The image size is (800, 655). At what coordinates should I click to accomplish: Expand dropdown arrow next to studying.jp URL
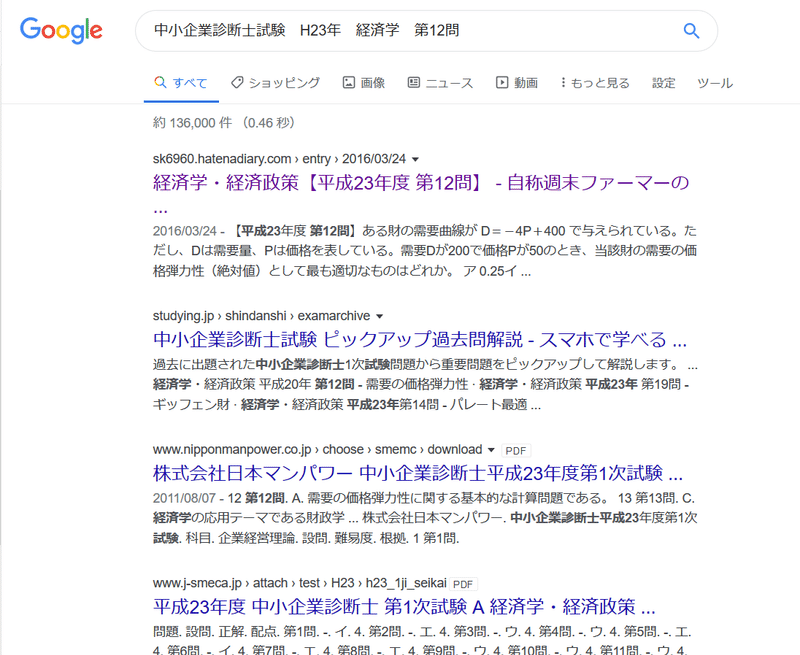pyautogui.click(x=380, y=316)
